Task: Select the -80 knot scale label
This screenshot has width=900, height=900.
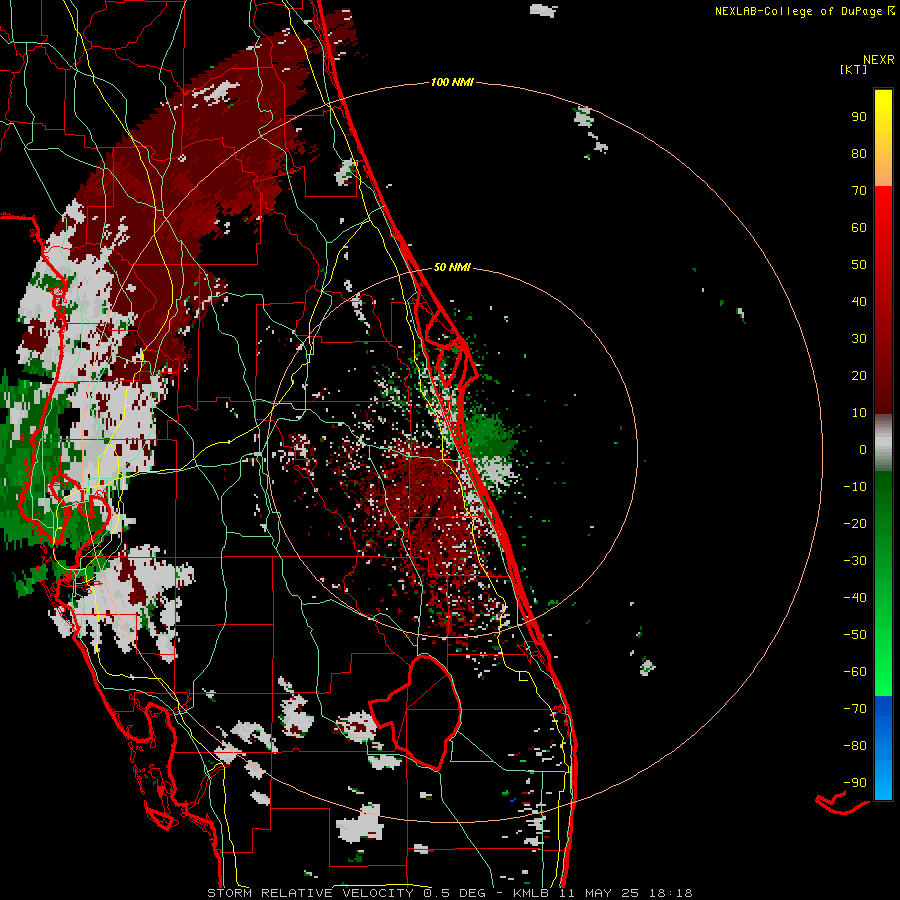Action: coord(855,746)
